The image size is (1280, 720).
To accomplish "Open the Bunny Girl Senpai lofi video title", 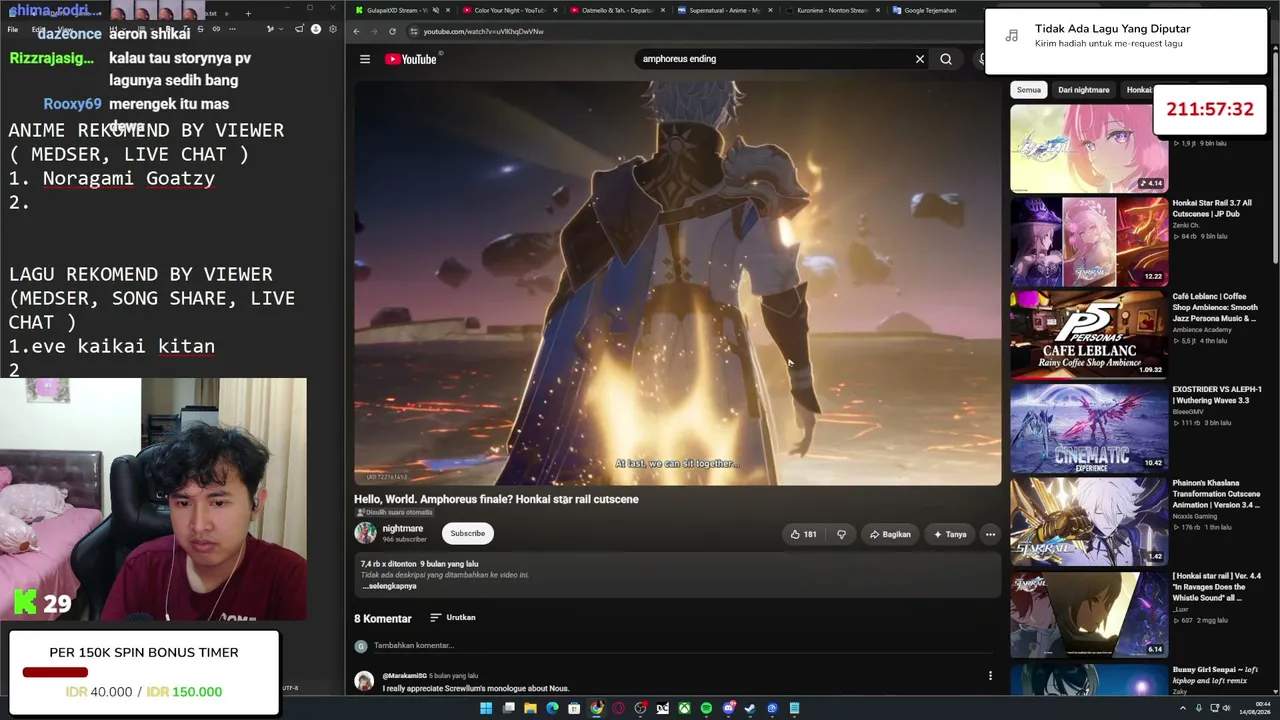I will (x=1215, y=675).
